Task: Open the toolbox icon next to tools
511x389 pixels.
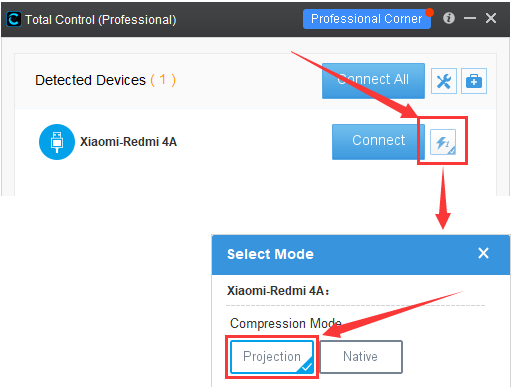Action: (474, 81)
